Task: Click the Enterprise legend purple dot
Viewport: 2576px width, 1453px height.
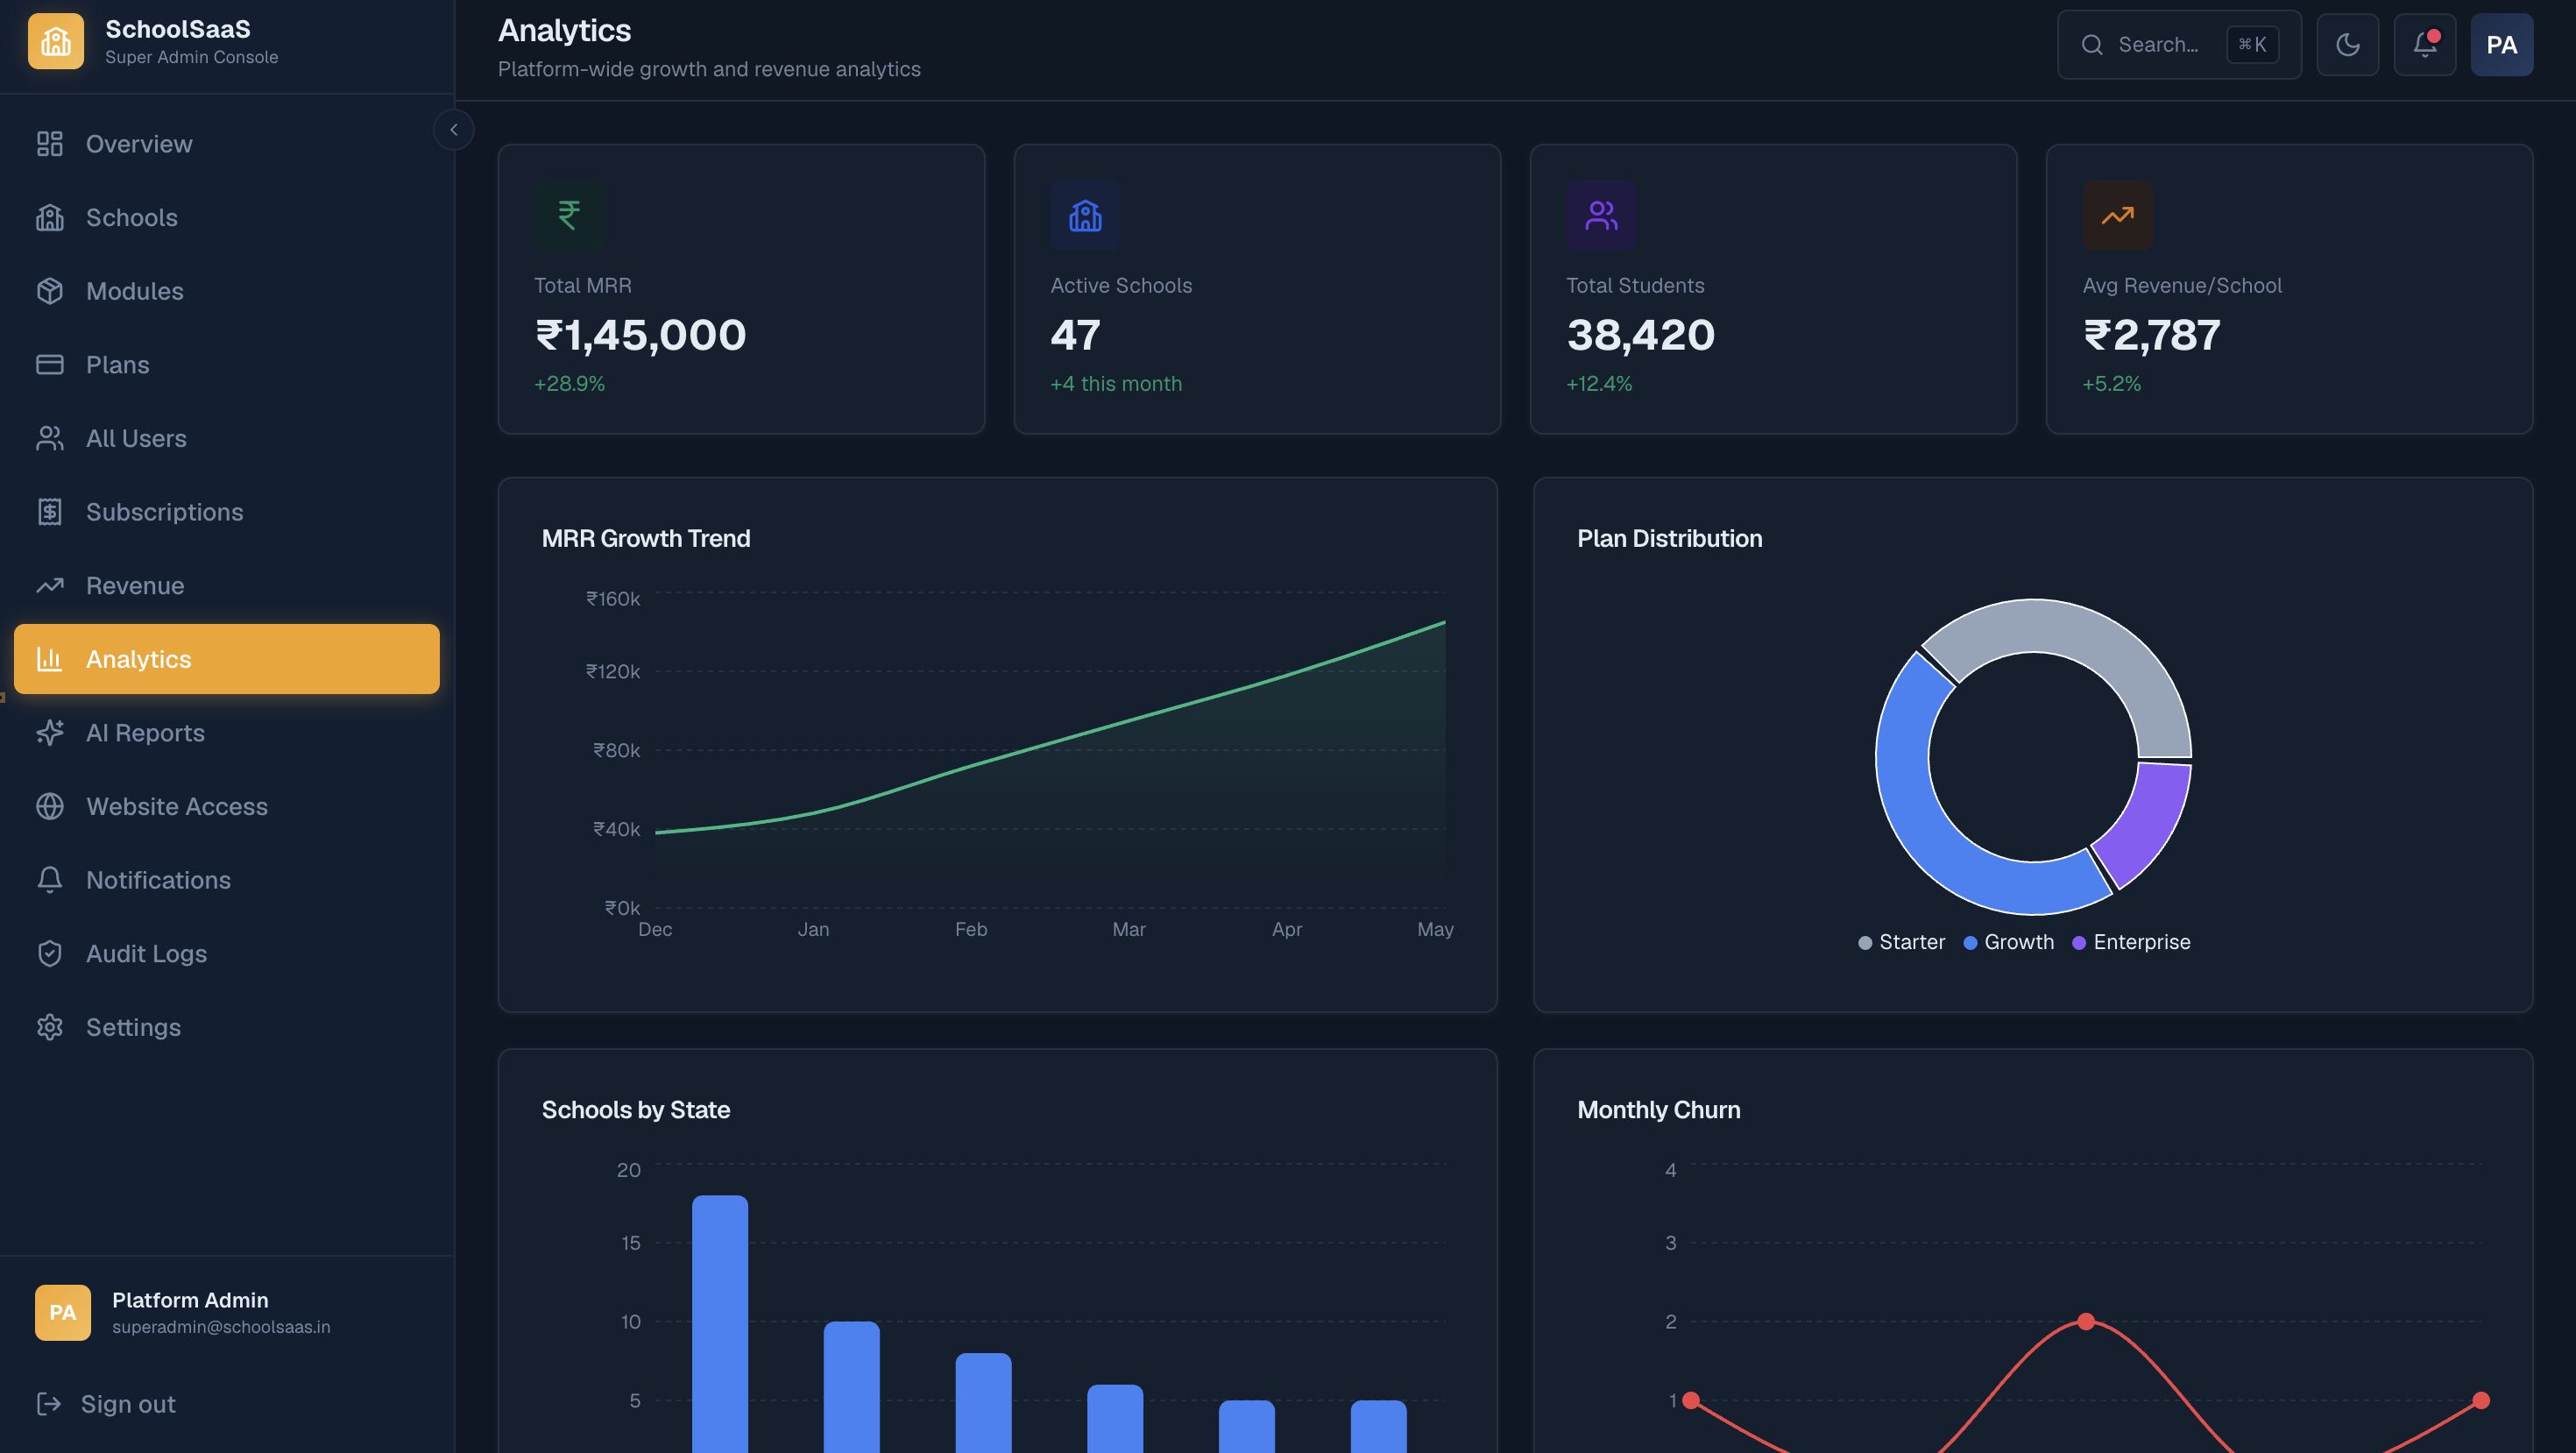Action: (x=2079, y=943)
